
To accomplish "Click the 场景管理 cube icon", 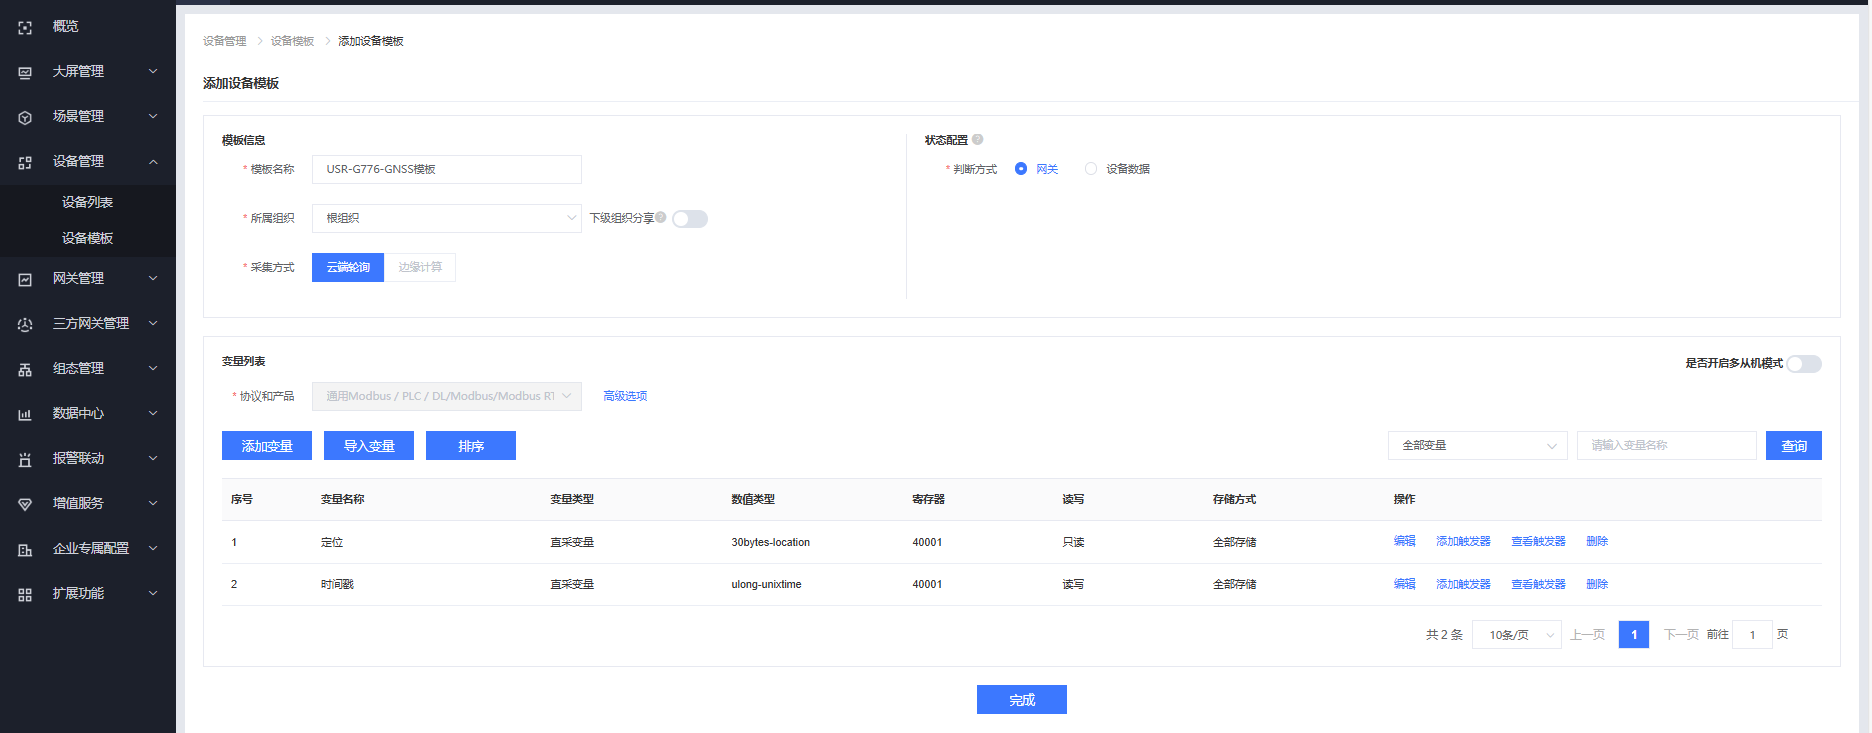I will (x=25, y=117).
